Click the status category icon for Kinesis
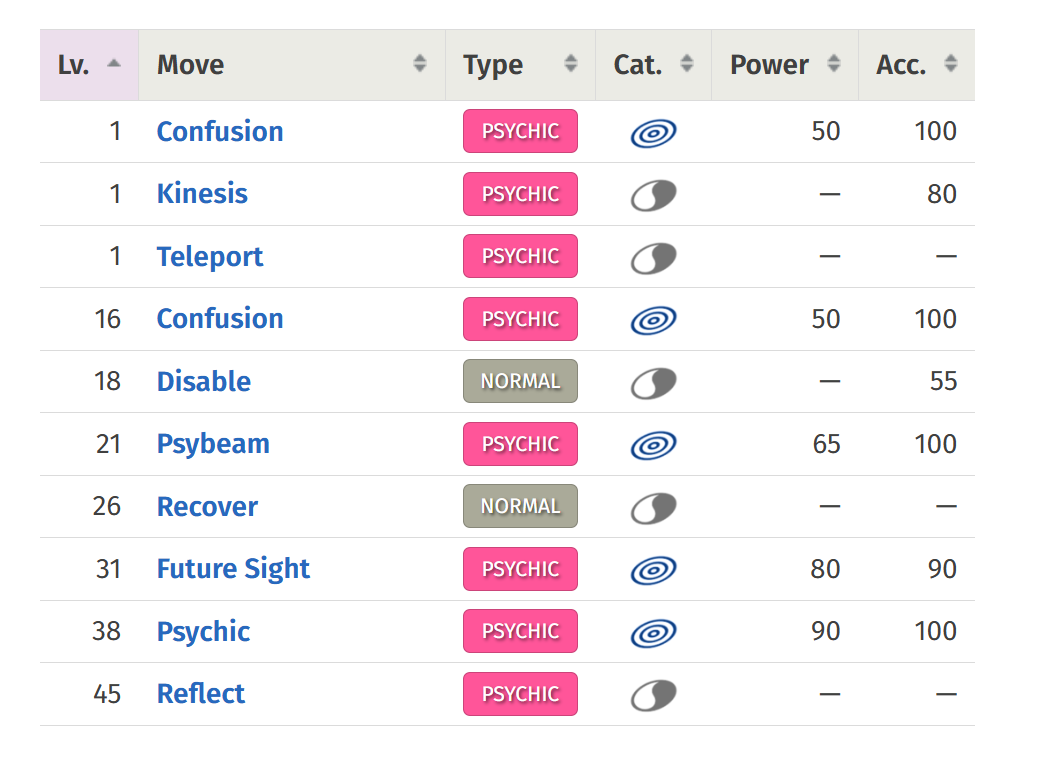The image size is (1050, 770). [654, 196]
